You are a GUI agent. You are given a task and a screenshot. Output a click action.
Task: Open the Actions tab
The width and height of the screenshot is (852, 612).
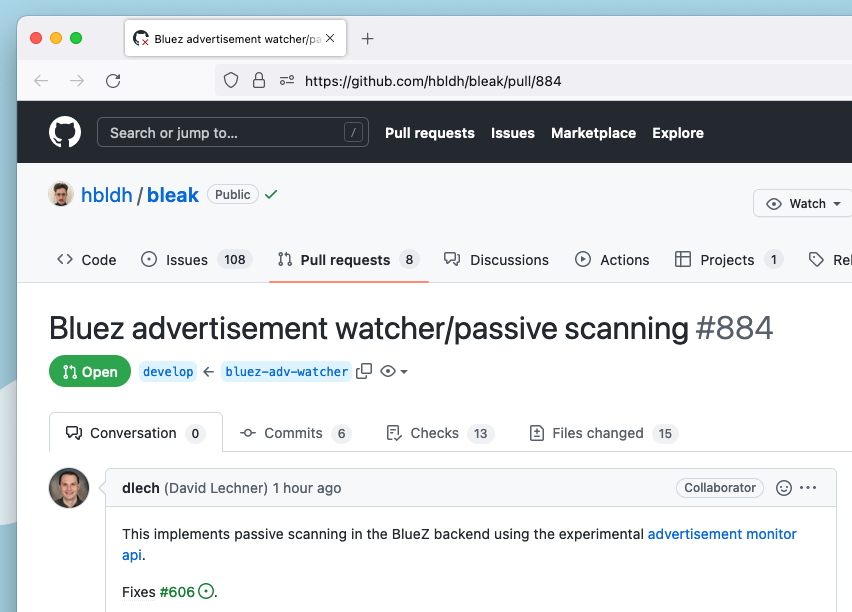coord(612,260)
